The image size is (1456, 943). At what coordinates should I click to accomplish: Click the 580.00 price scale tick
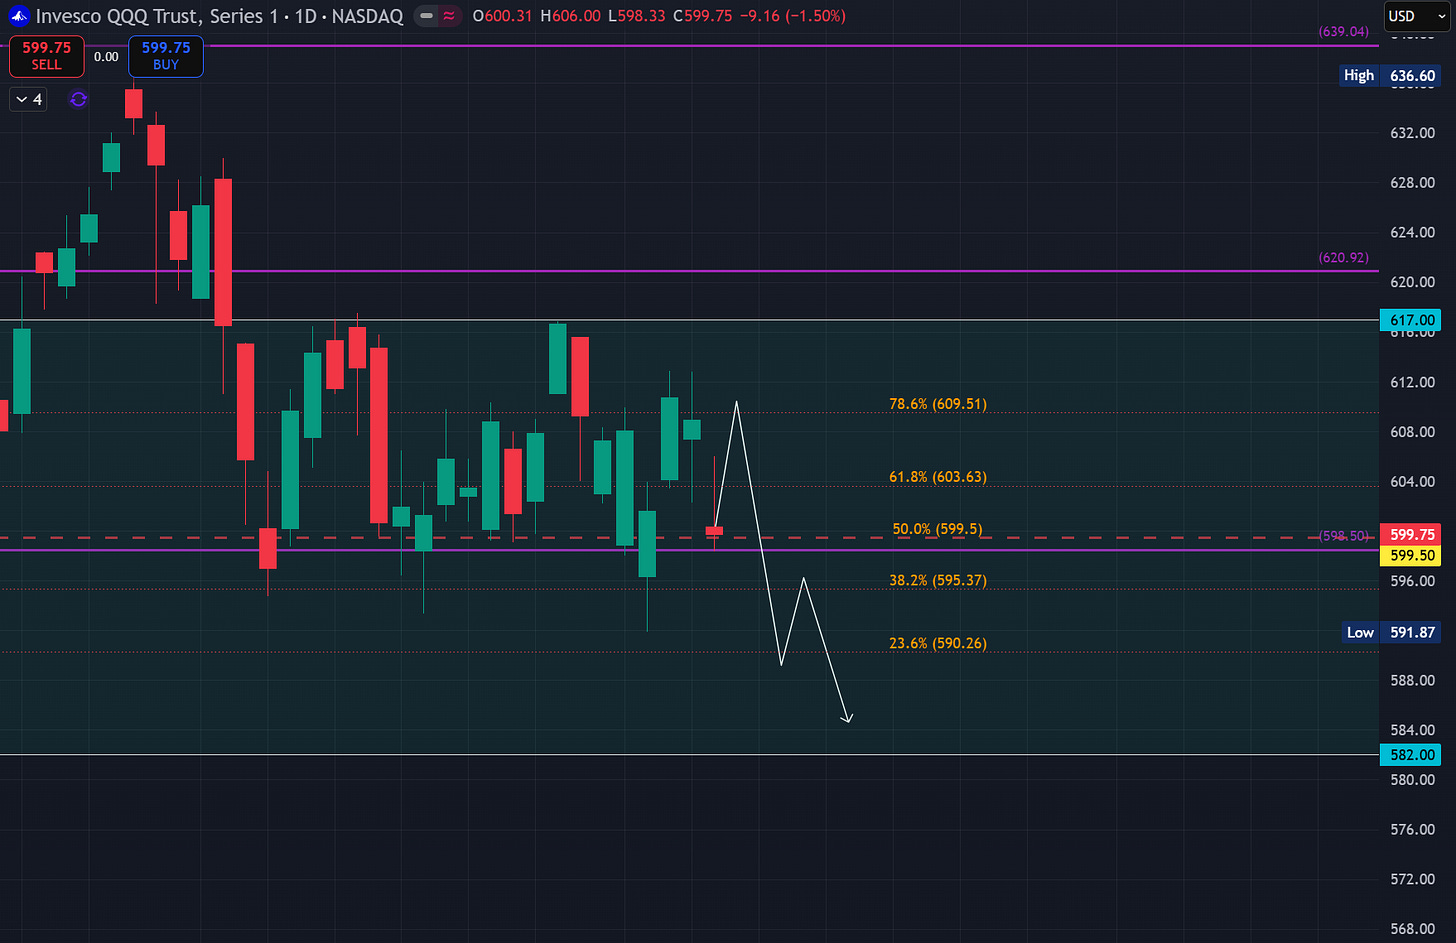1412,780
